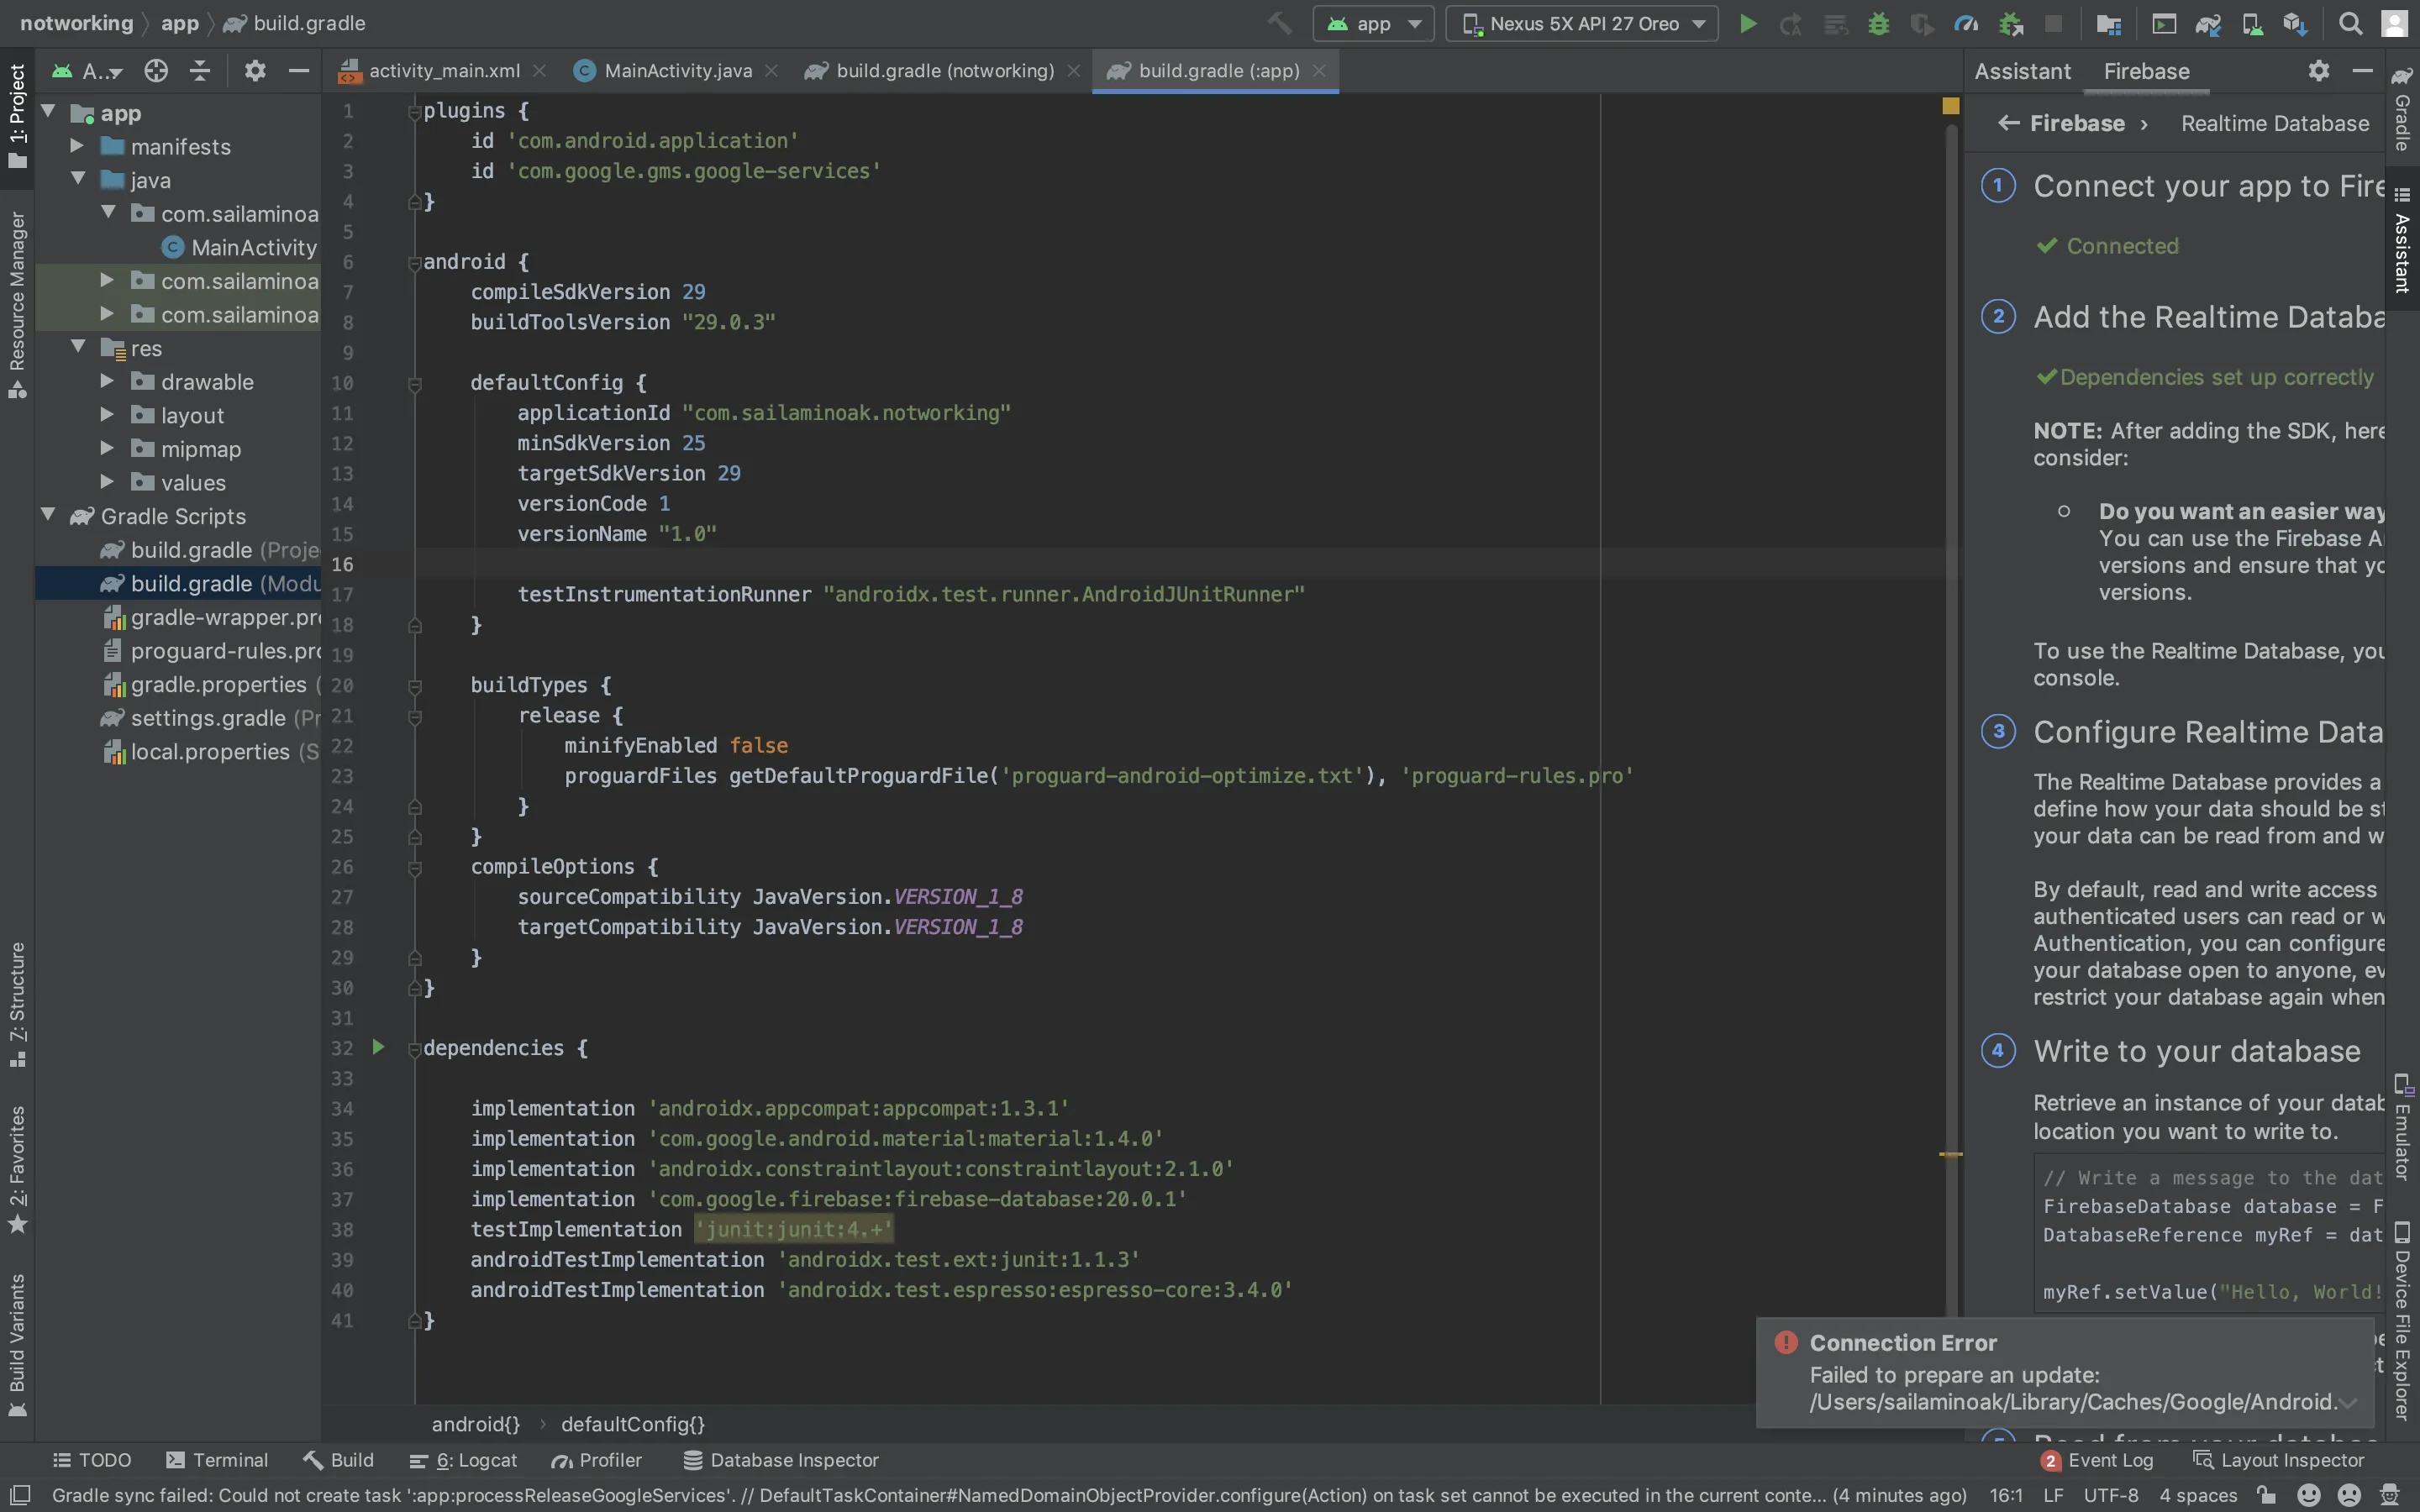Open the Event Log button

click(2097, 1460)
